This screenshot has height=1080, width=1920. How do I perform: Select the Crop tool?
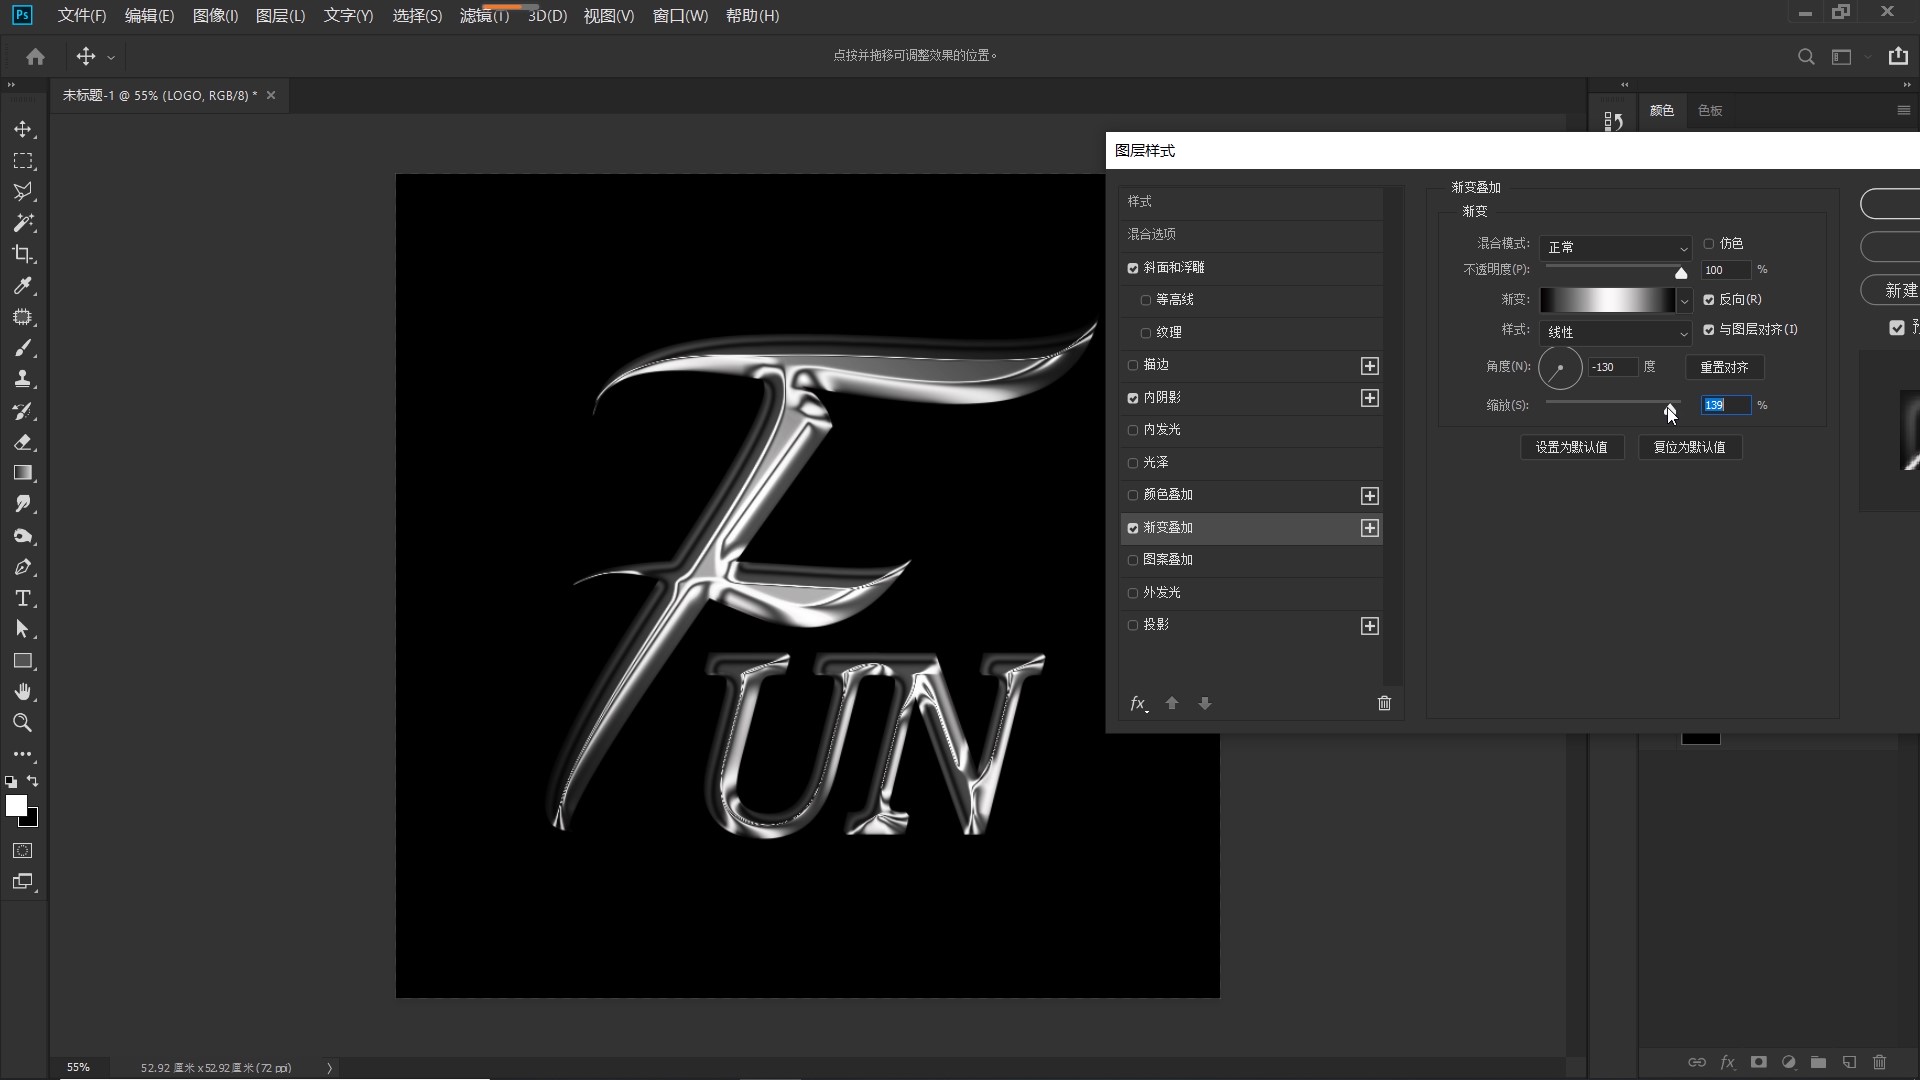click(x=22, y=254)
